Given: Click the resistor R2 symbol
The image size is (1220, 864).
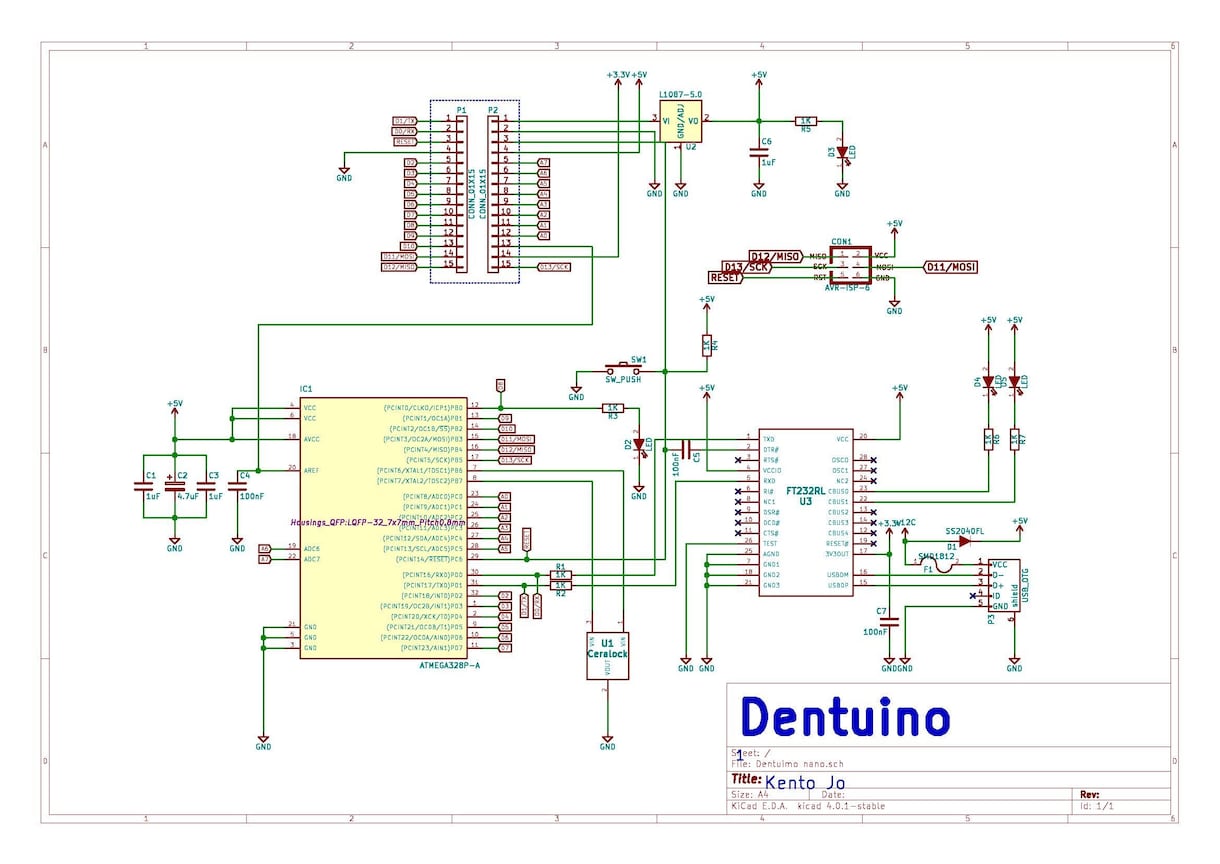Looking at the screenshot, I should click(561, 585).
